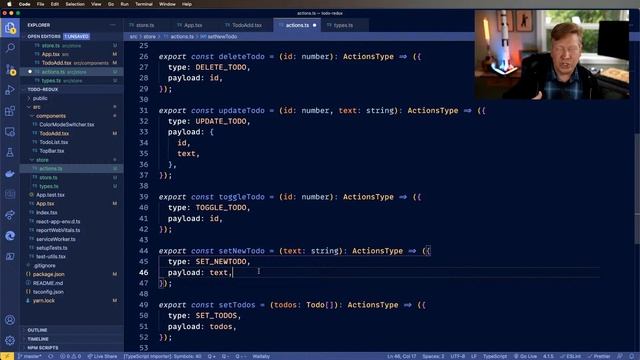Open the Selection menu
The height and width of the screenshot is (360, 640).
coord(75,4)
